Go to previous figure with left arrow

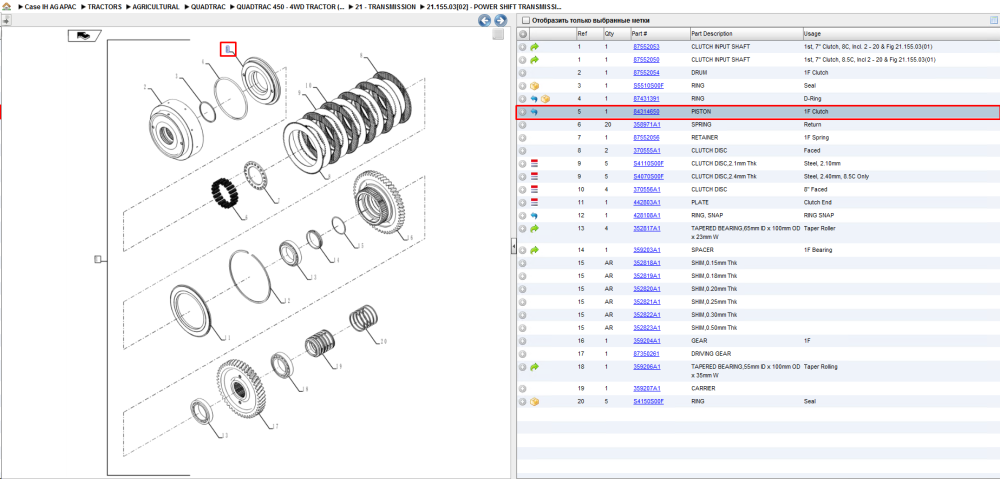pos(485,20)
